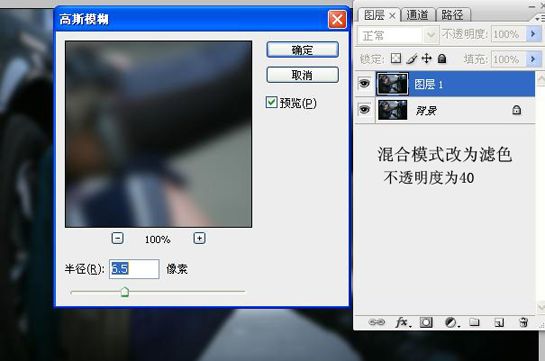Screen dimensions: 545x361
Task: Hide the 图层 1 layer via eye icon
Action: click(364, 83)
